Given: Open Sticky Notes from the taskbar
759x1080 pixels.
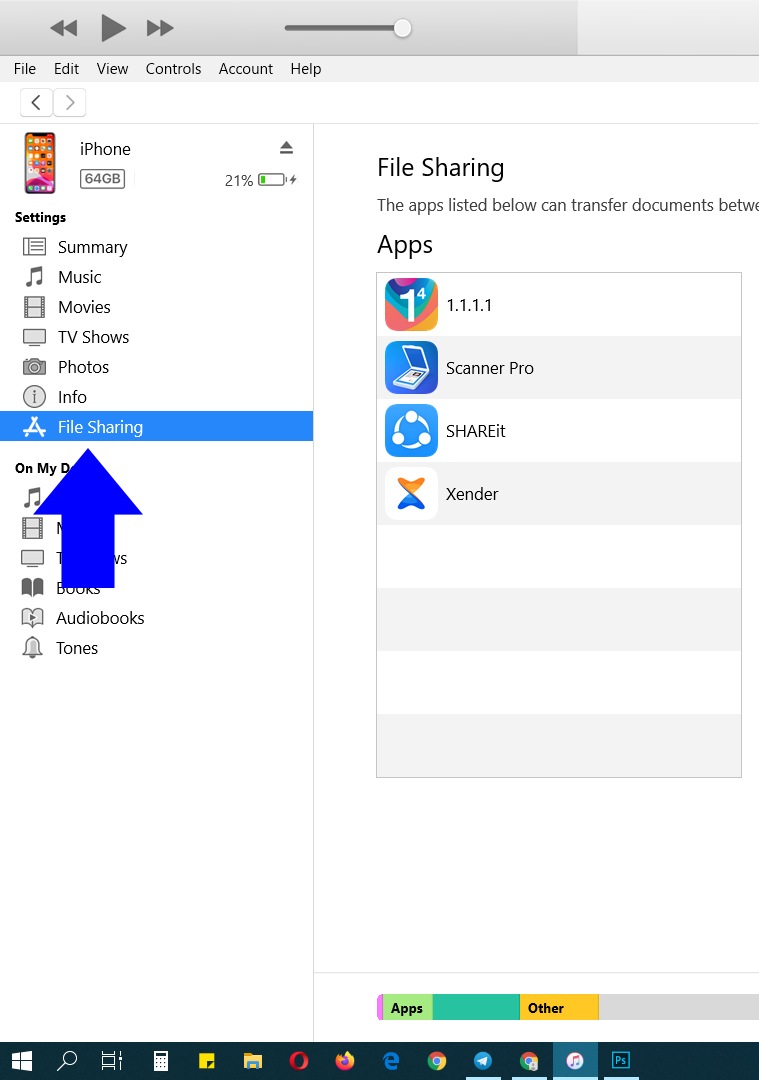Looking at the screenshot, I should coord(207,1061).
